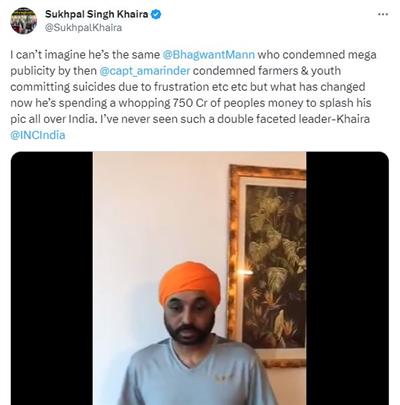Open the Sukhpal Singh Khaira display name
Screen dimensions: 400x405
(97, 14)
